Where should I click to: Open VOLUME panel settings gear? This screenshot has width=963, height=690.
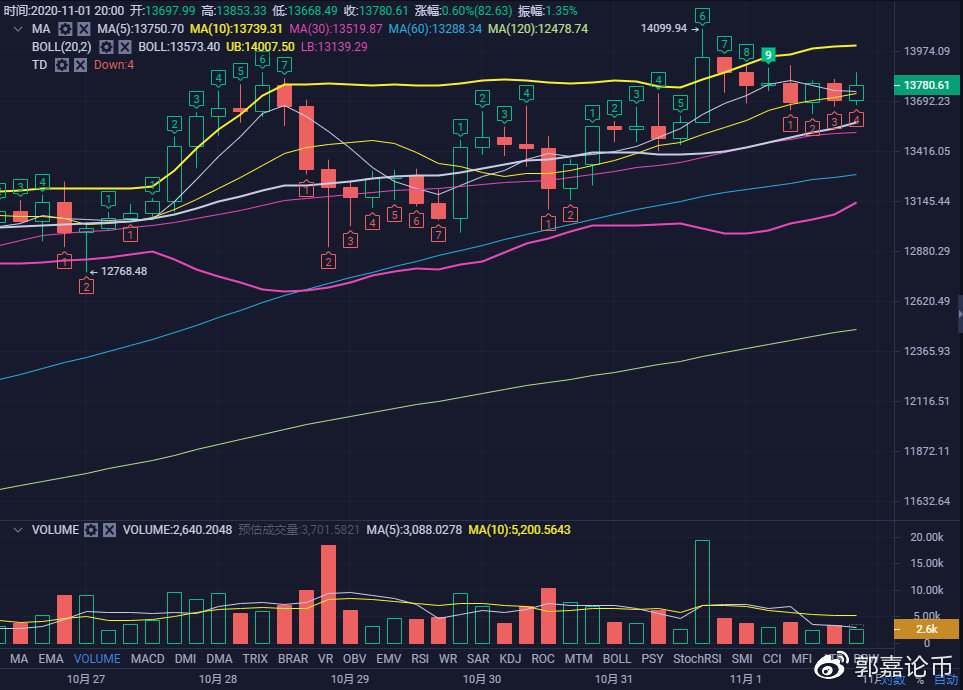pos(91,530)
